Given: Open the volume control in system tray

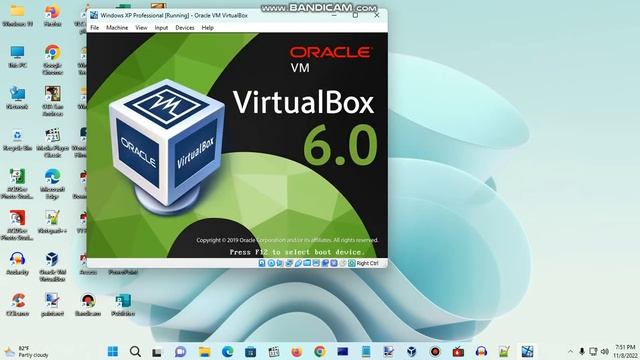Looking at the screenshot, I should point(605,351).
